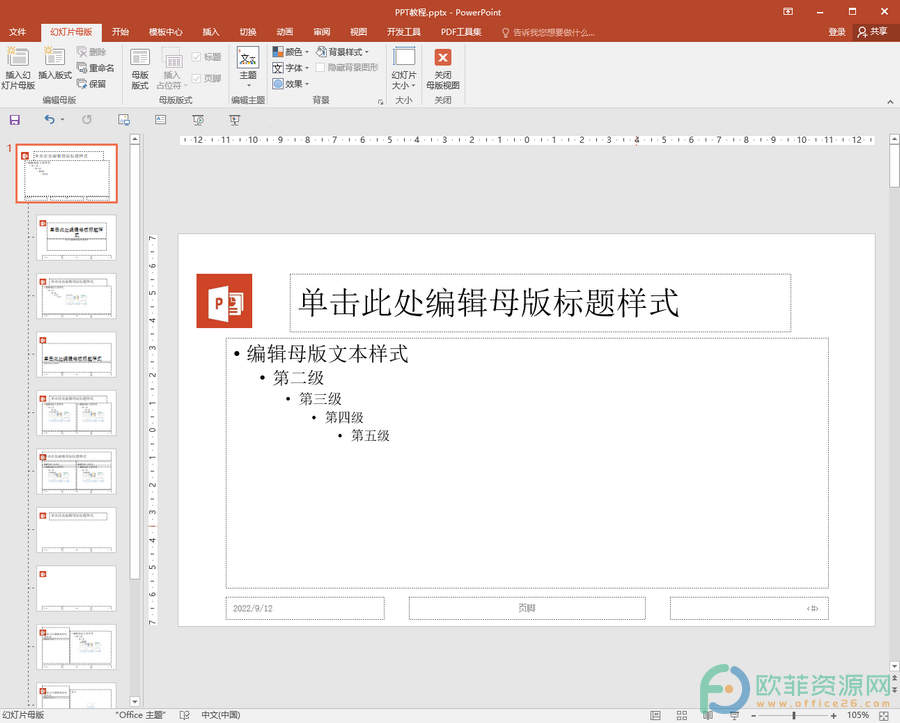Click the spell check icon in status bar
The image size is (900, 723).
pos(184,715)
